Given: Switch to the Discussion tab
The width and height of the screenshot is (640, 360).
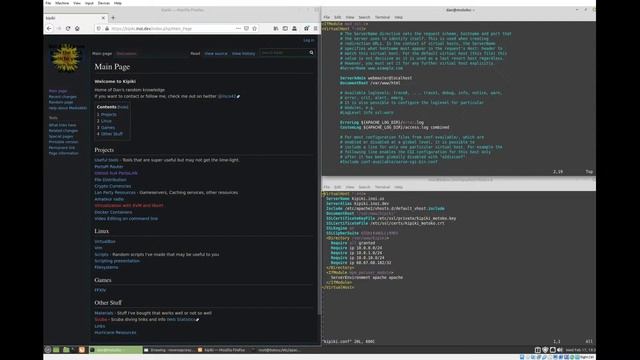Looking at the screenshot, I should click(126, 53).
